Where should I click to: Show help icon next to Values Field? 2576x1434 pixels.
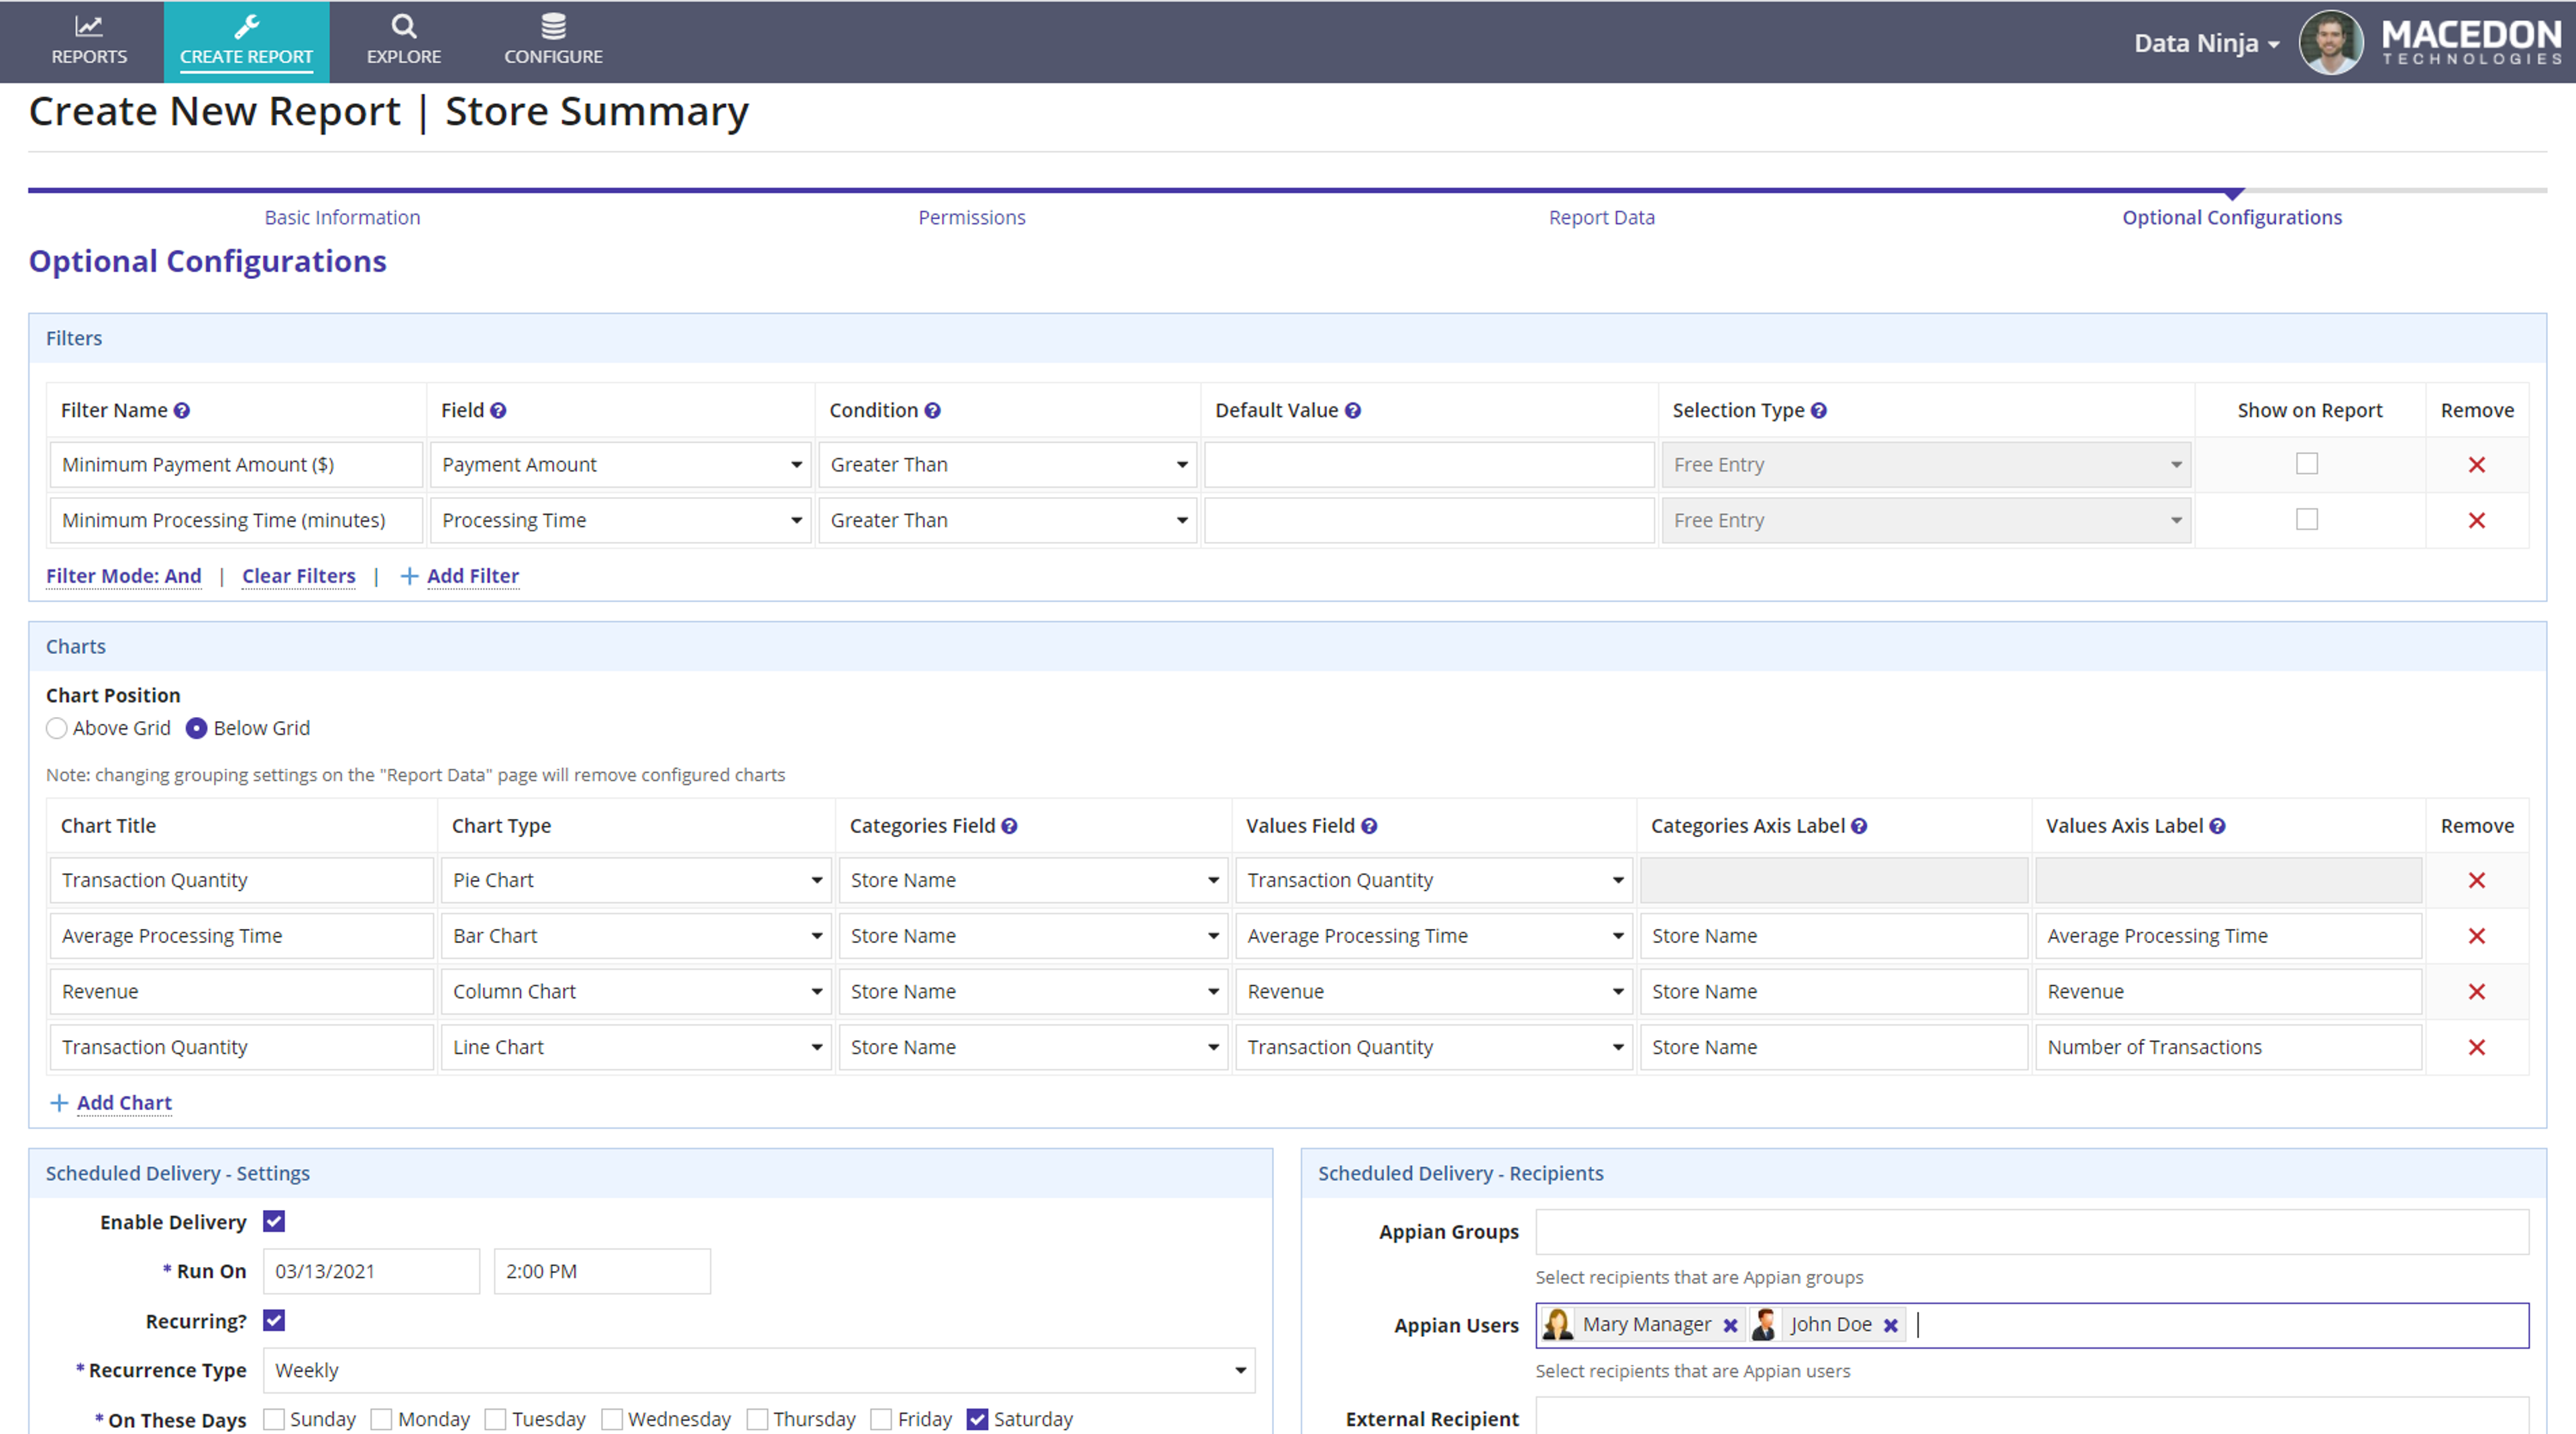coord(1369,826)
